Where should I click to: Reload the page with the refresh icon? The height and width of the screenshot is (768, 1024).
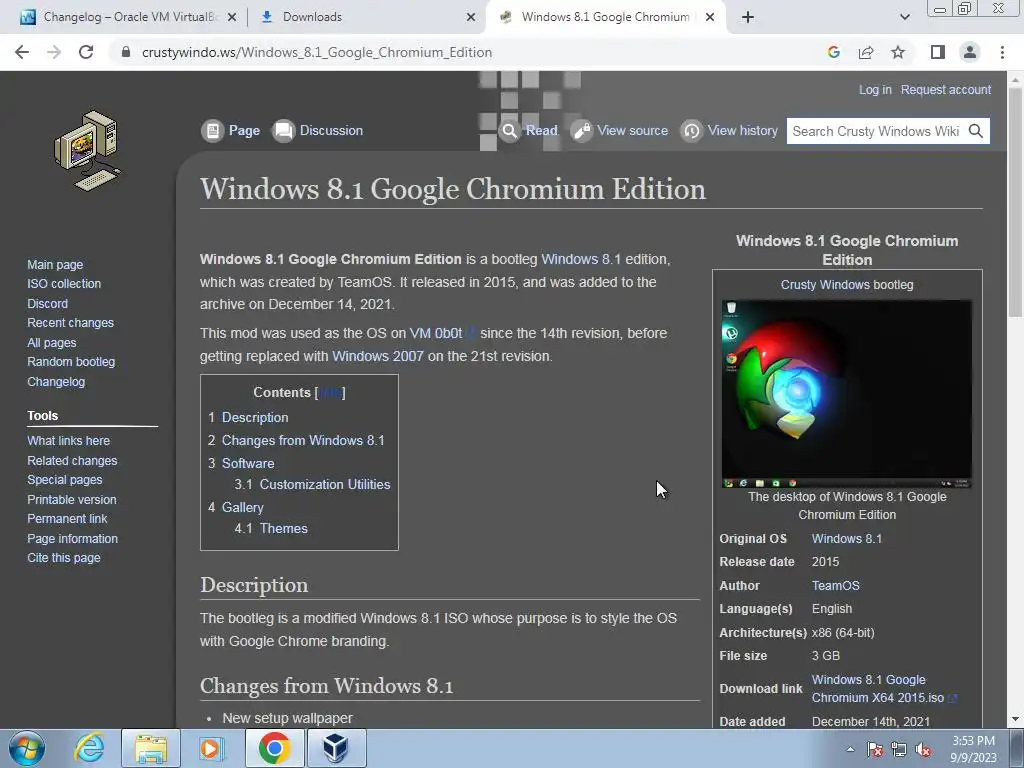coord(86,52)
